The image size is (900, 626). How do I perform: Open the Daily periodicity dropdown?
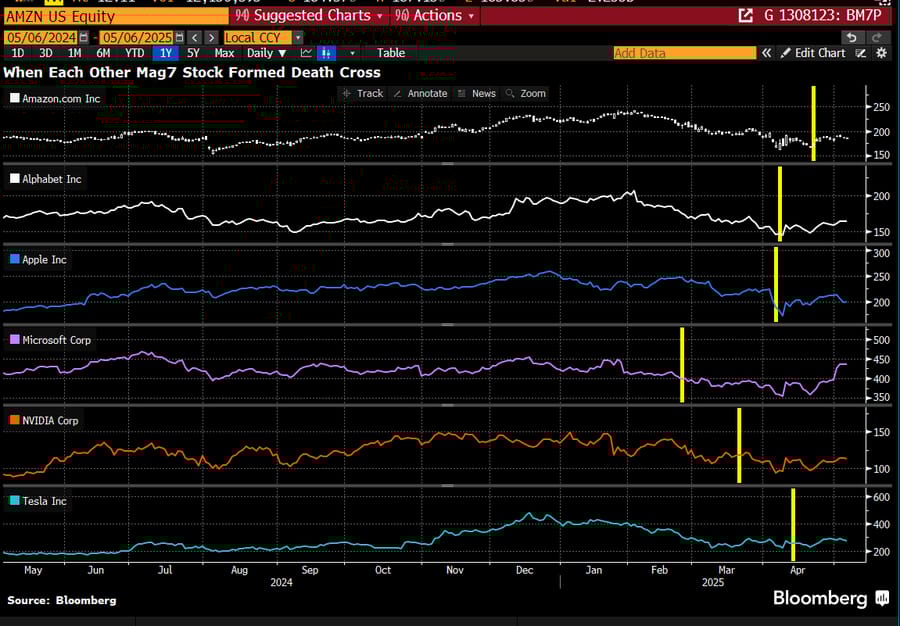(x=266, y=53)
